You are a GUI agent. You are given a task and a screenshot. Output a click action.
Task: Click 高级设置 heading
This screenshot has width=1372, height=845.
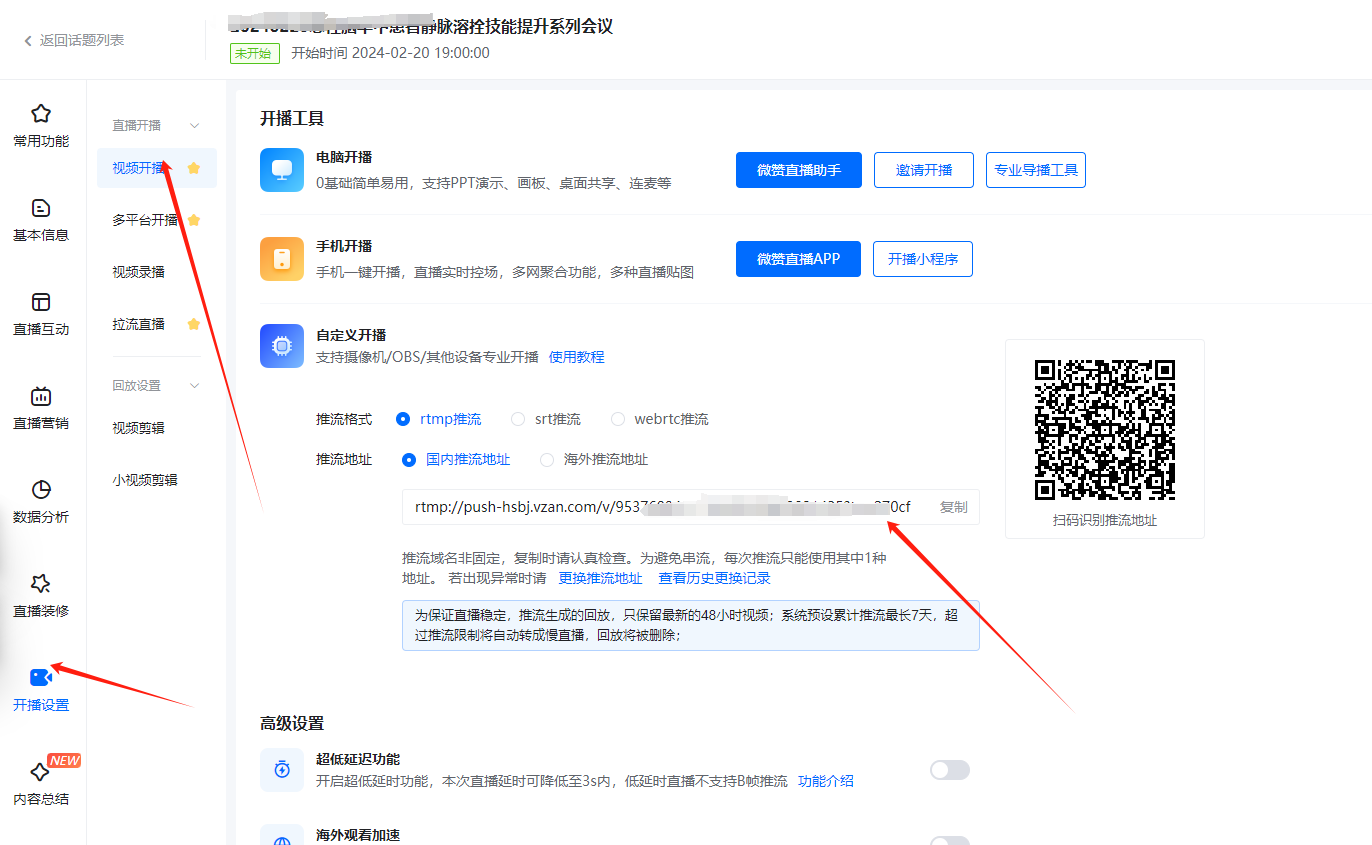(x=292, y=723)
